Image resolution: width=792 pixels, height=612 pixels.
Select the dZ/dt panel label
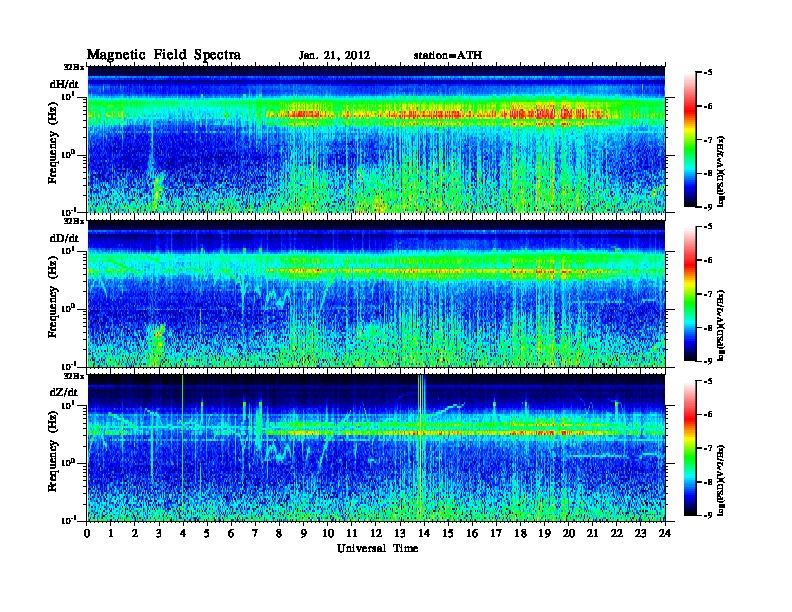tap(64, 392)
